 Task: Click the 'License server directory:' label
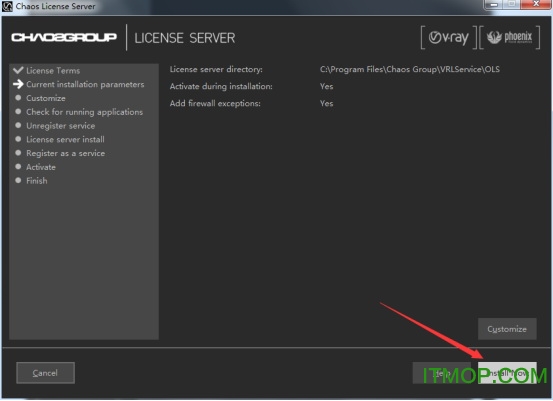click(216, 69)
